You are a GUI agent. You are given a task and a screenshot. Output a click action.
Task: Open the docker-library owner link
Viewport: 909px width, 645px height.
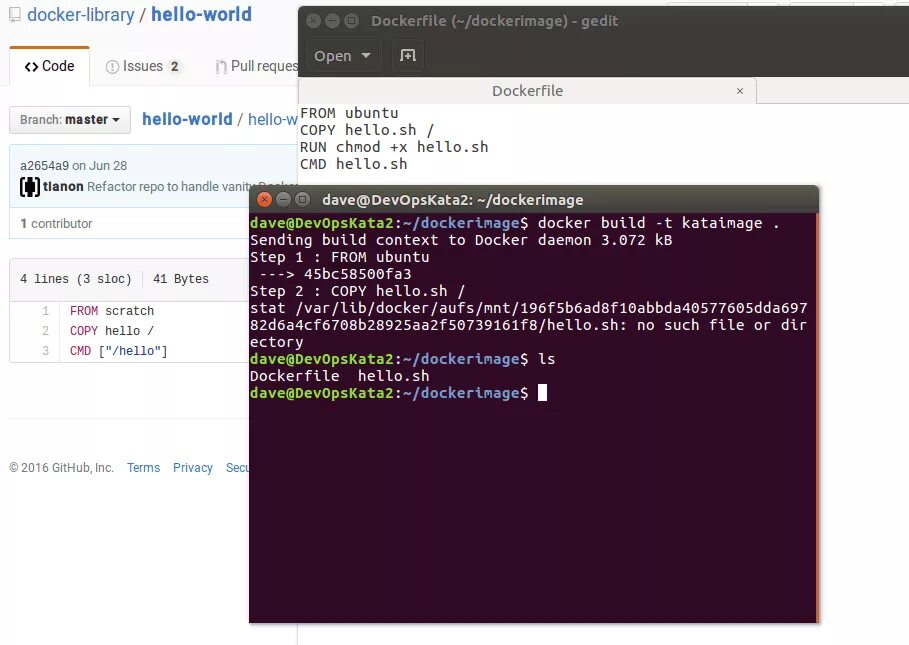point(81,14)
